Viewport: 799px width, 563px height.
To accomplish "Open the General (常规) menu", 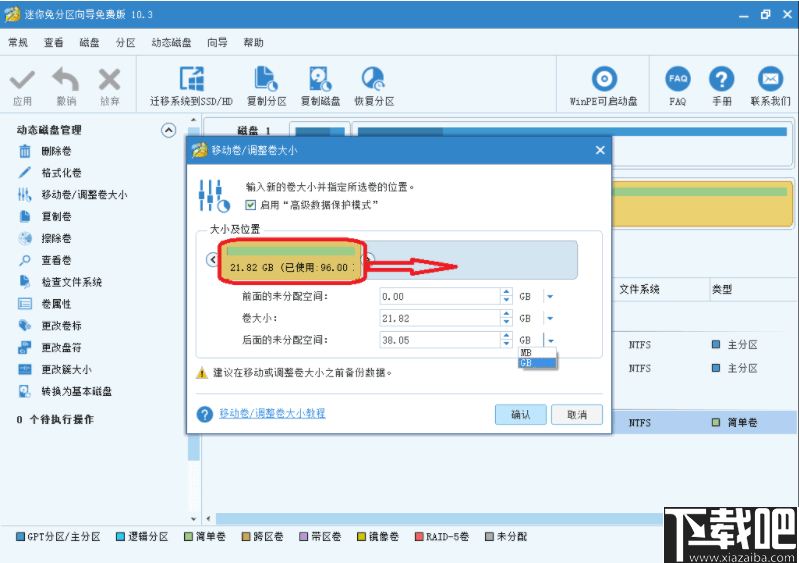I will pos(18,43).
